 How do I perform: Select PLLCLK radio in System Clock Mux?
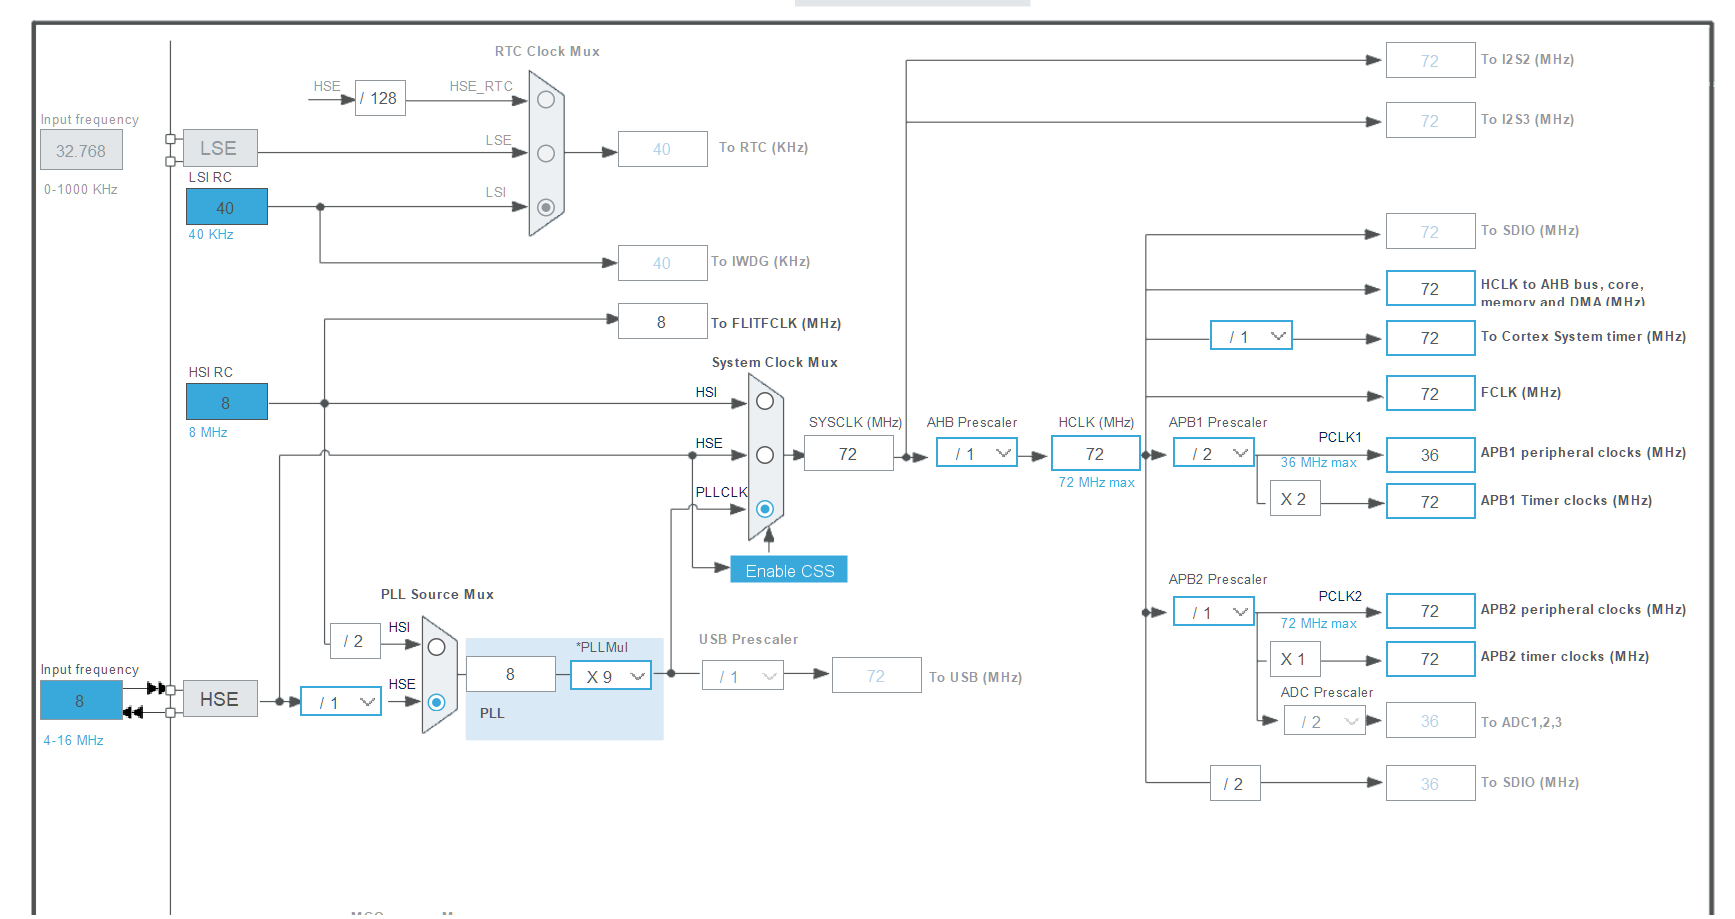point(765,509)
